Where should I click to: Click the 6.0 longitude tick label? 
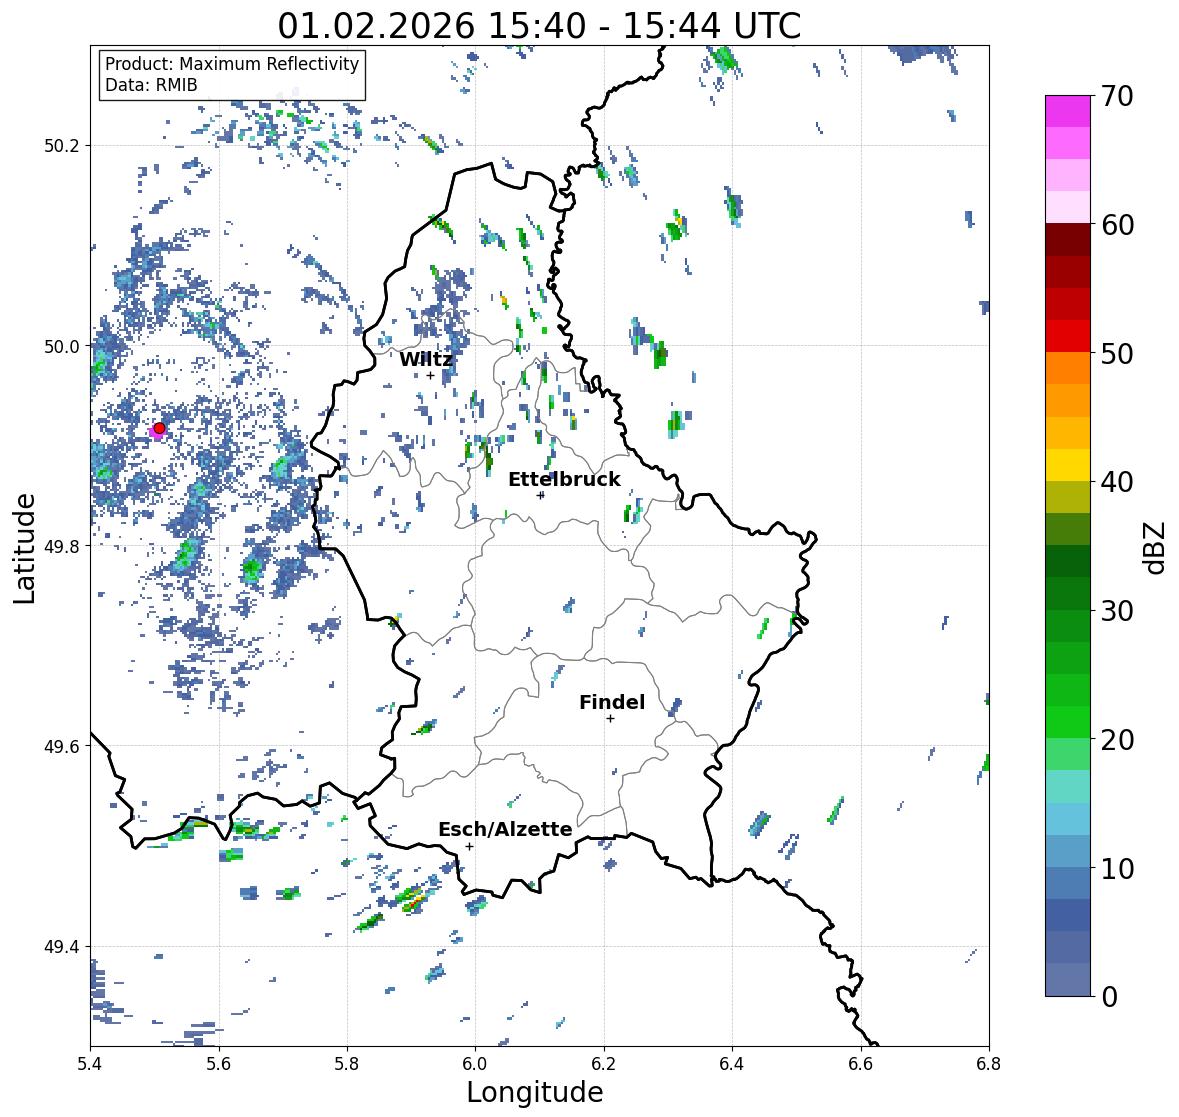(x=475, y=1064)
